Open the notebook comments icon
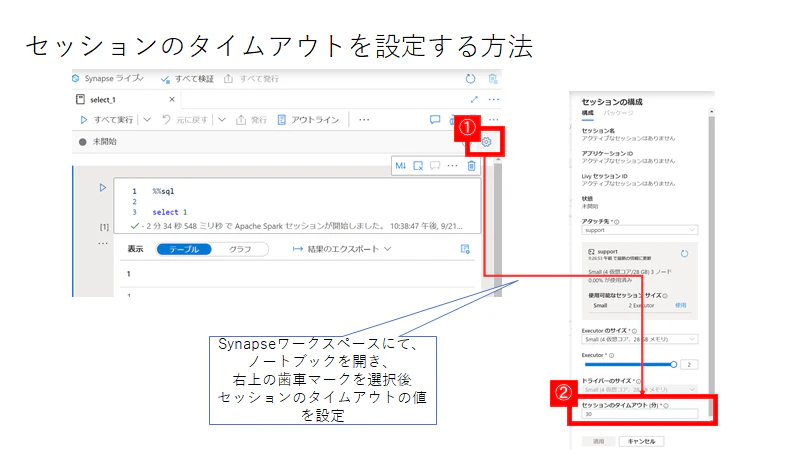This screenshot has width=800, height=450. tap(435, 120)
